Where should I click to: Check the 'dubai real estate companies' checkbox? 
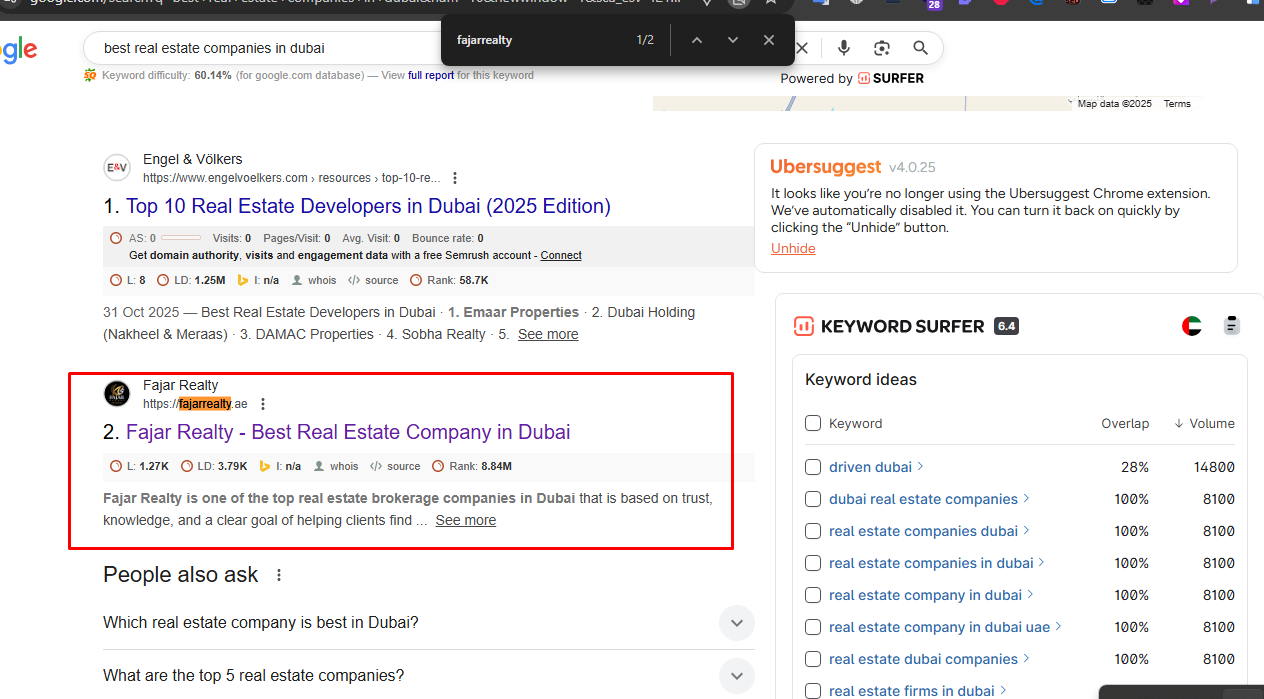pyautogui.click(x=813, y=499)
